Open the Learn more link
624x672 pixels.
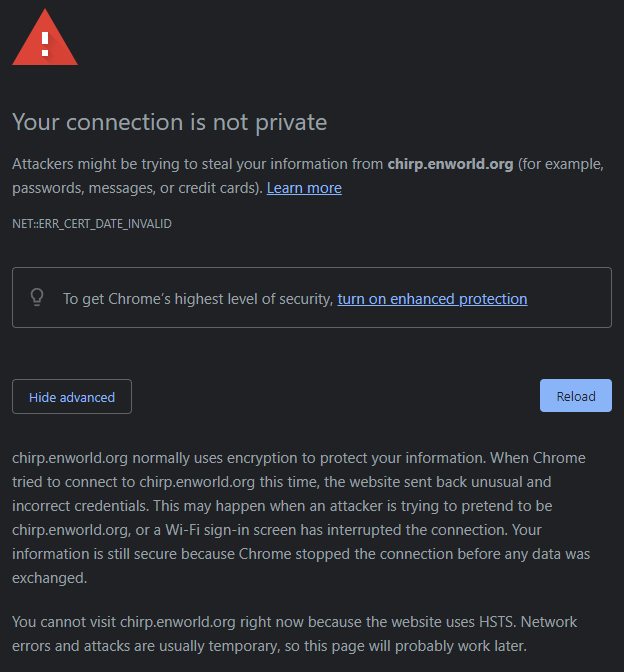(x=304, y=188)
